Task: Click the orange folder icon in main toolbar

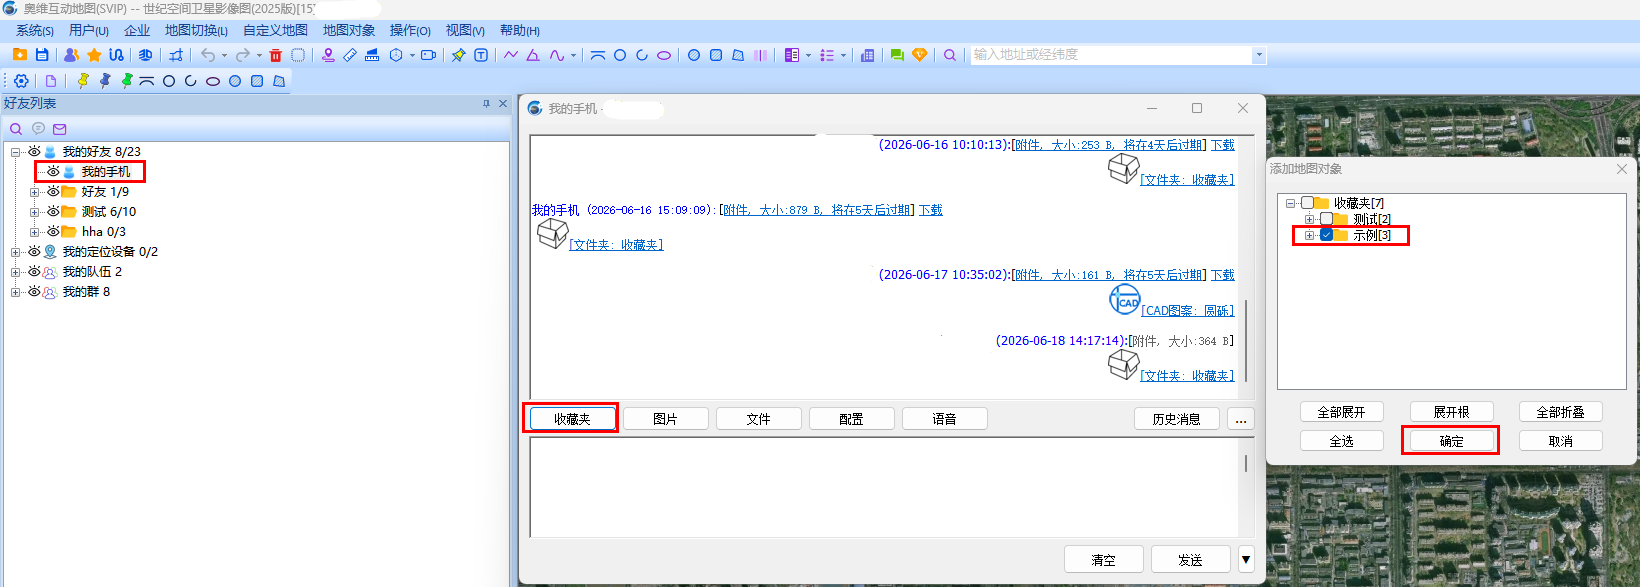Action: point(20,55)
